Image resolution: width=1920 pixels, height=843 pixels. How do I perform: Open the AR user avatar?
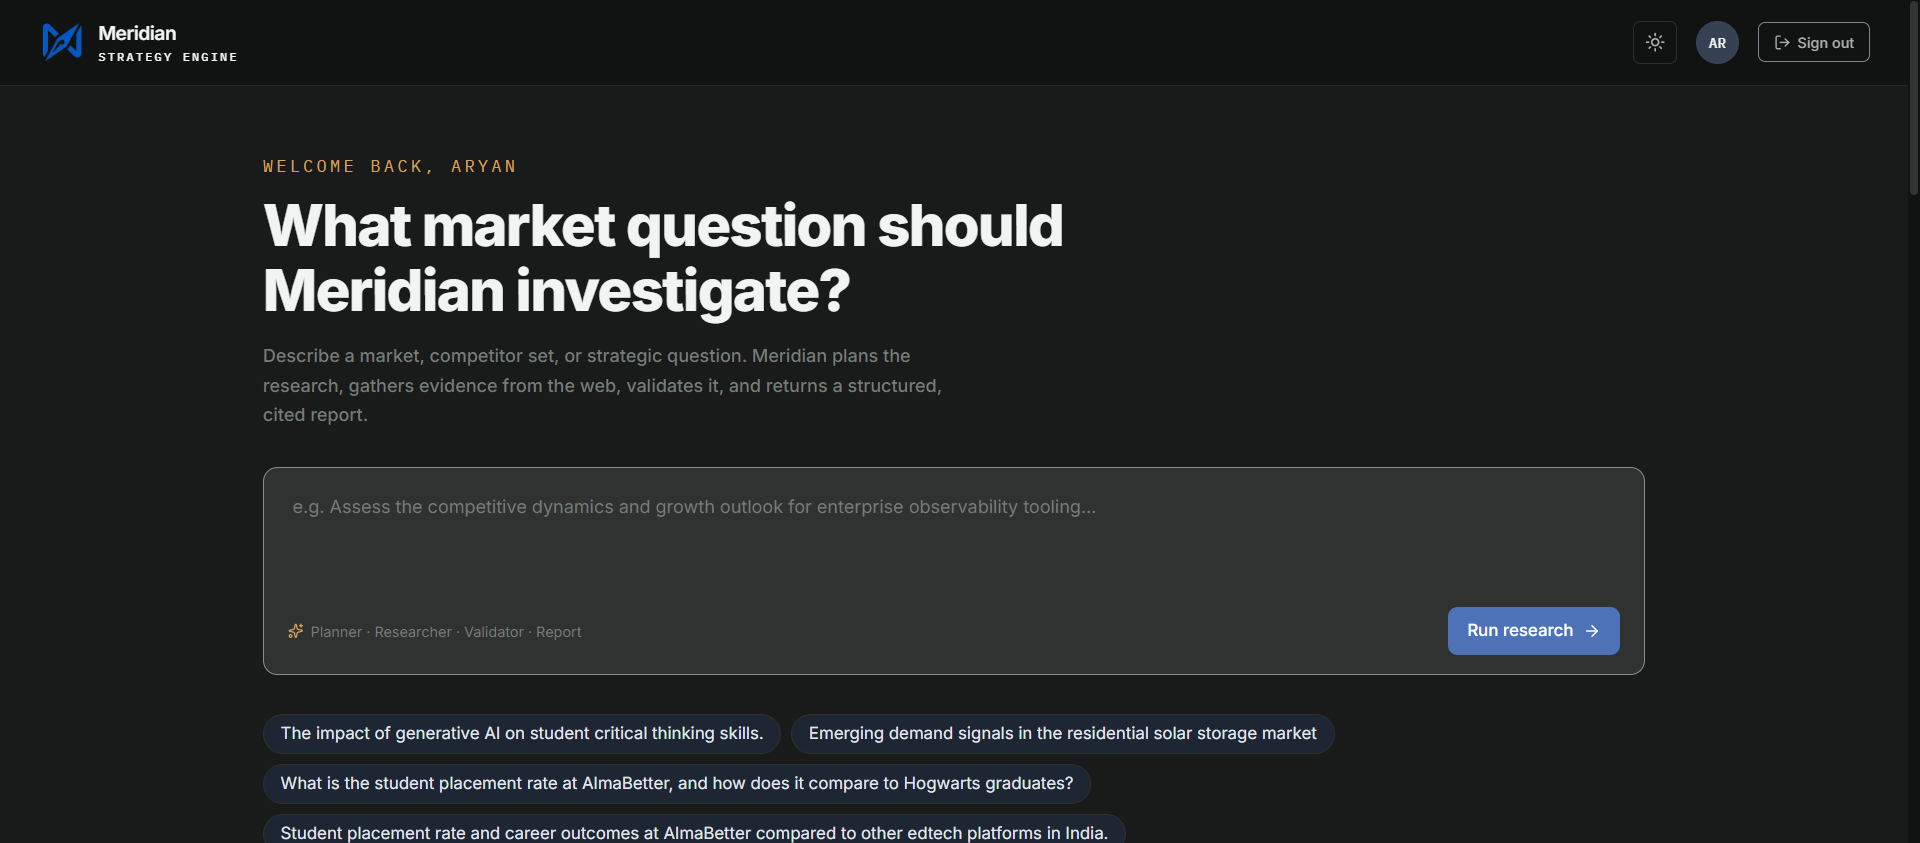(x=1717, y=43)
